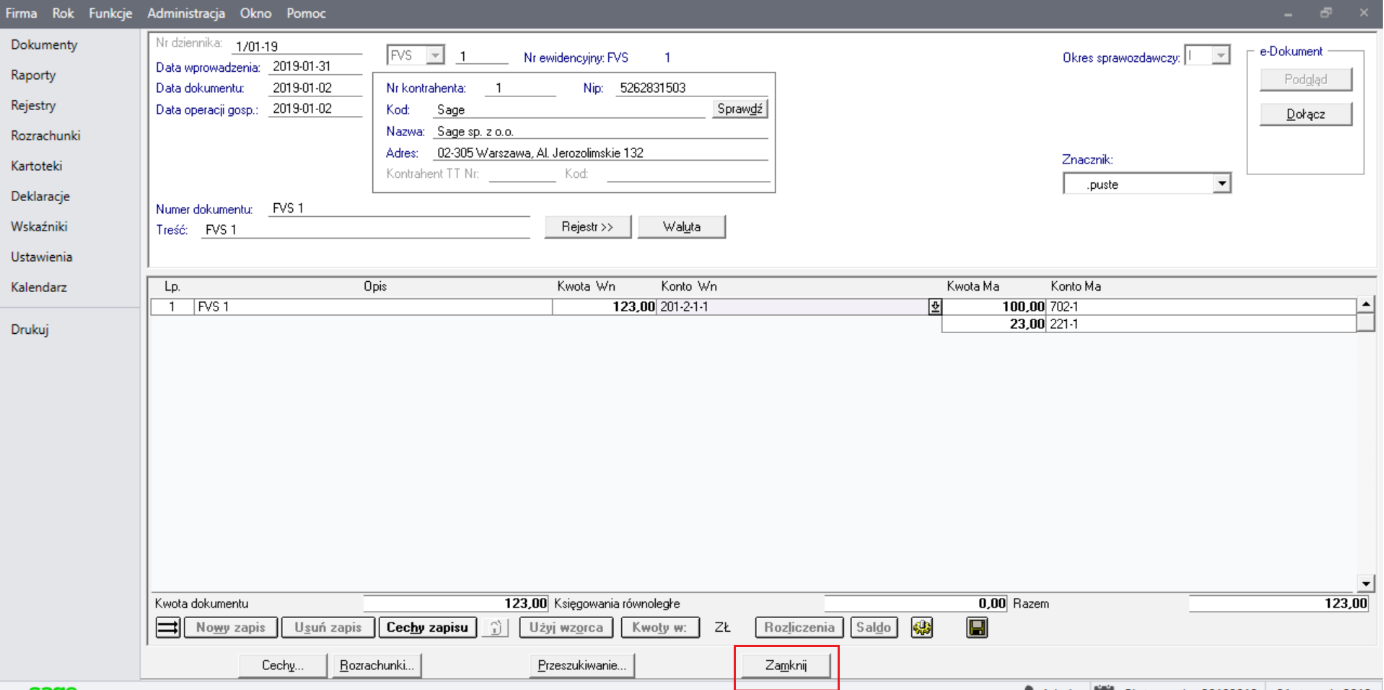Image resolution: width=1384 pixels, height=690 pixels.
Task: Open the Administracja menu
Action: click(186, 13)
